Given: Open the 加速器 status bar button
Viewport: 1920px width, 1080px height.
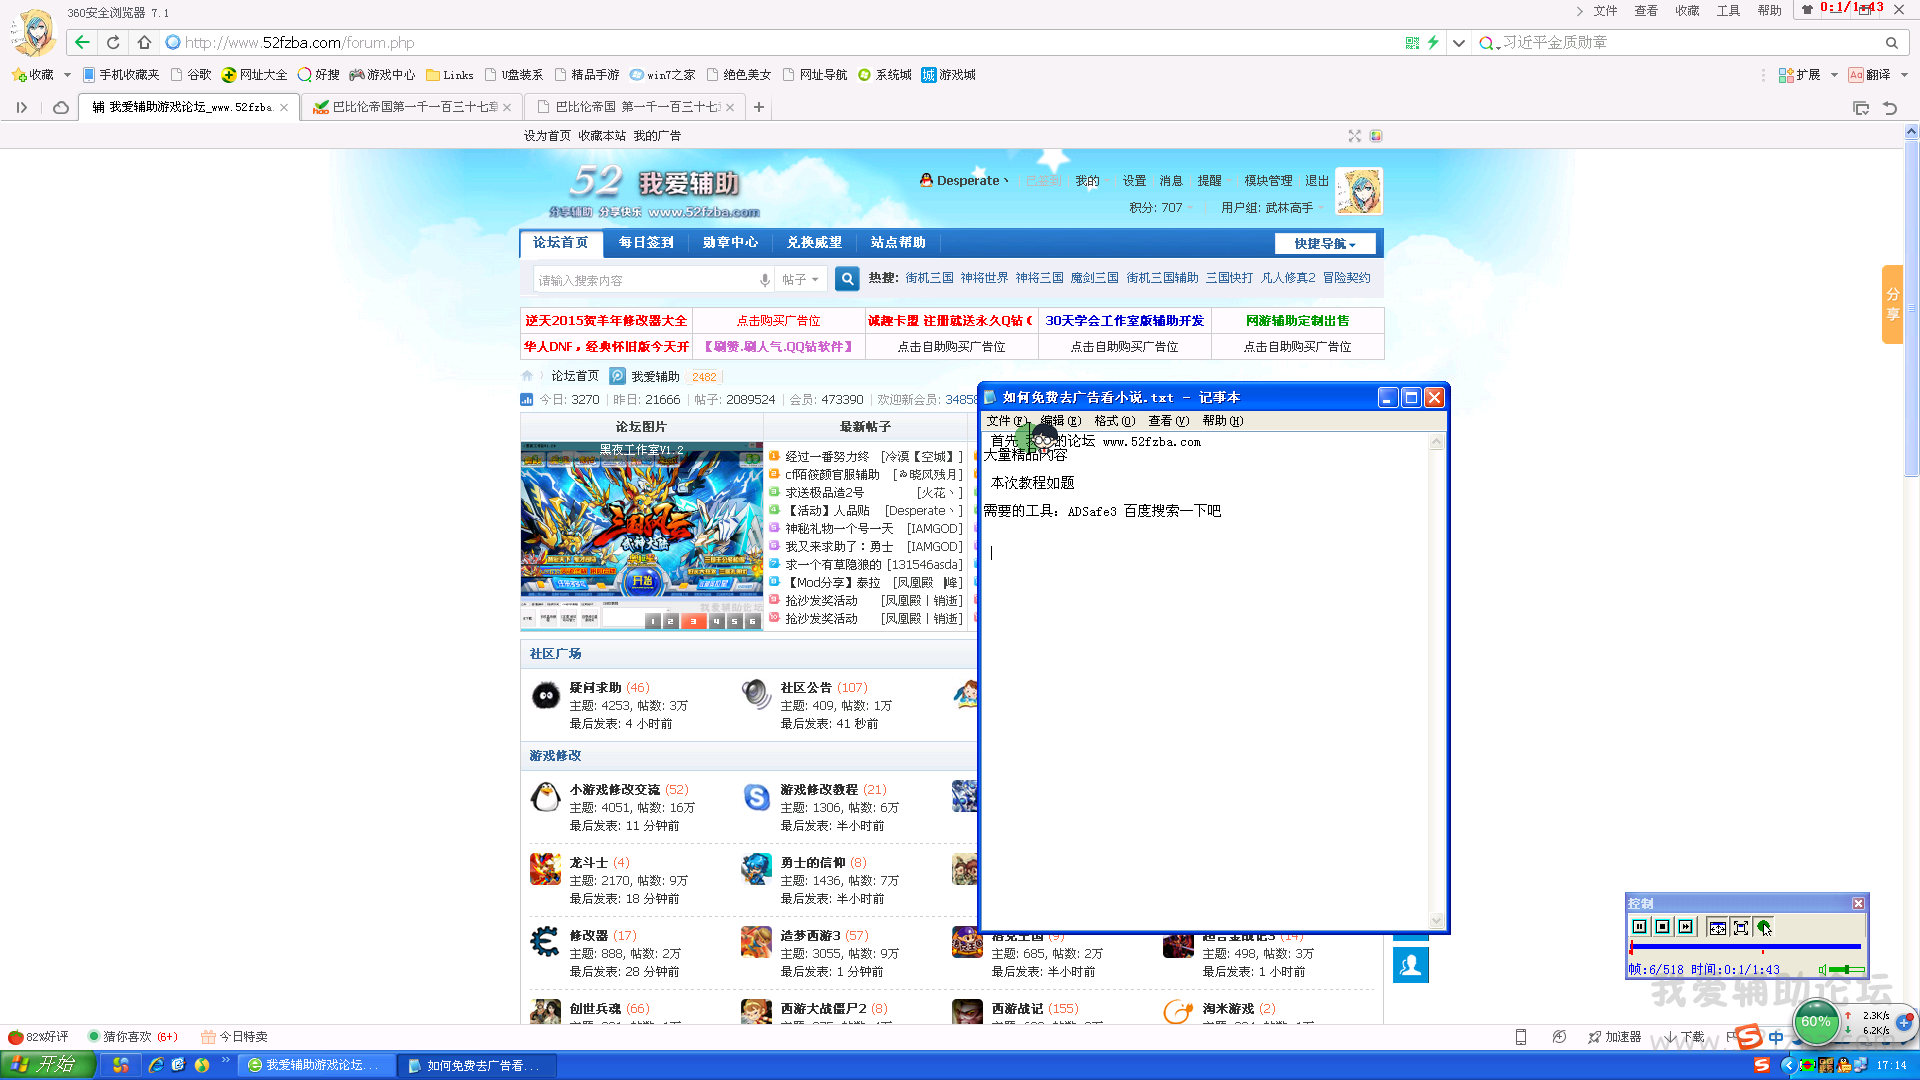Looking at the screenshot, I should tap(1615, 1037).
